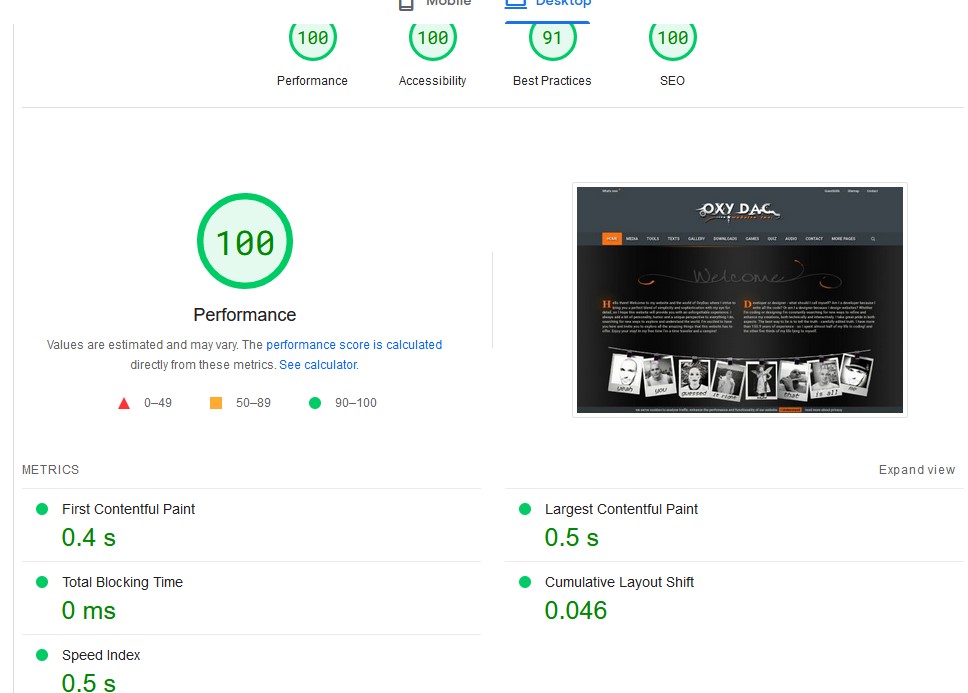Click the METRICS section heading
Viewport: 968px width, 693px height.
(x=51, y=470)
